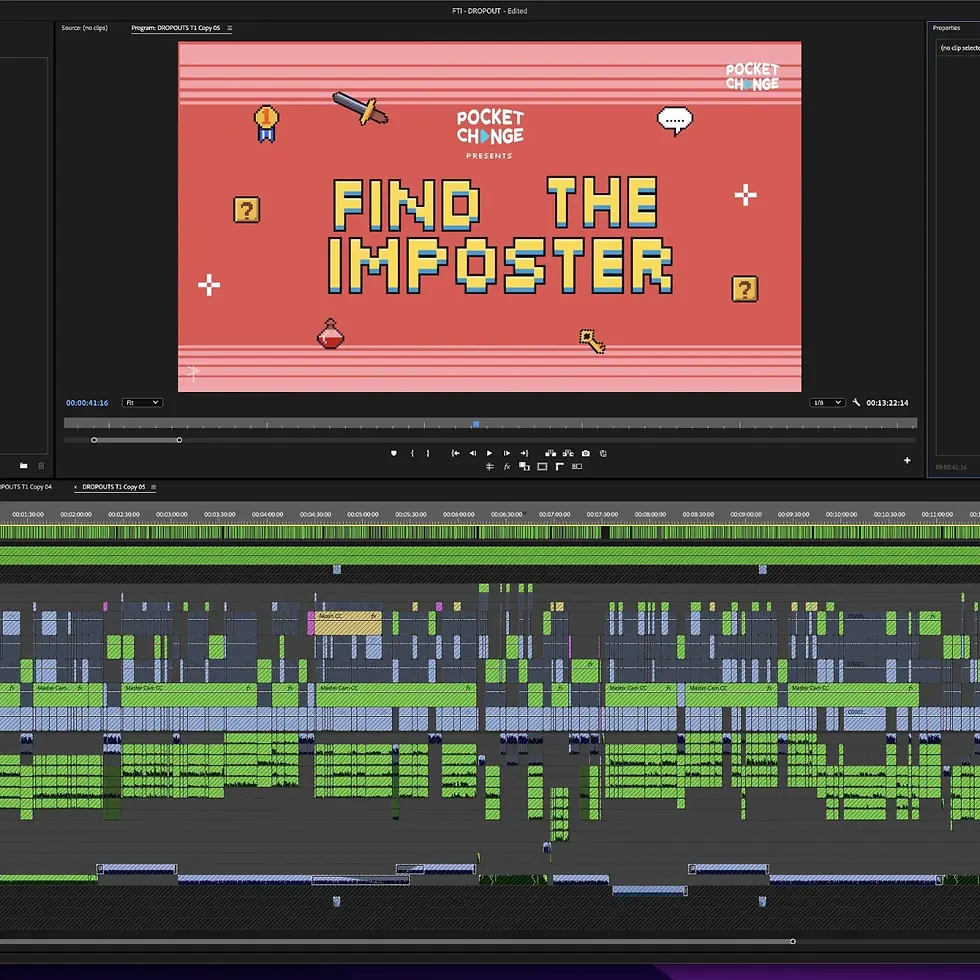This screenshot has height=980, width=980.
Task: Toggle Show Rulers corner icon
Action: (559, 467)
